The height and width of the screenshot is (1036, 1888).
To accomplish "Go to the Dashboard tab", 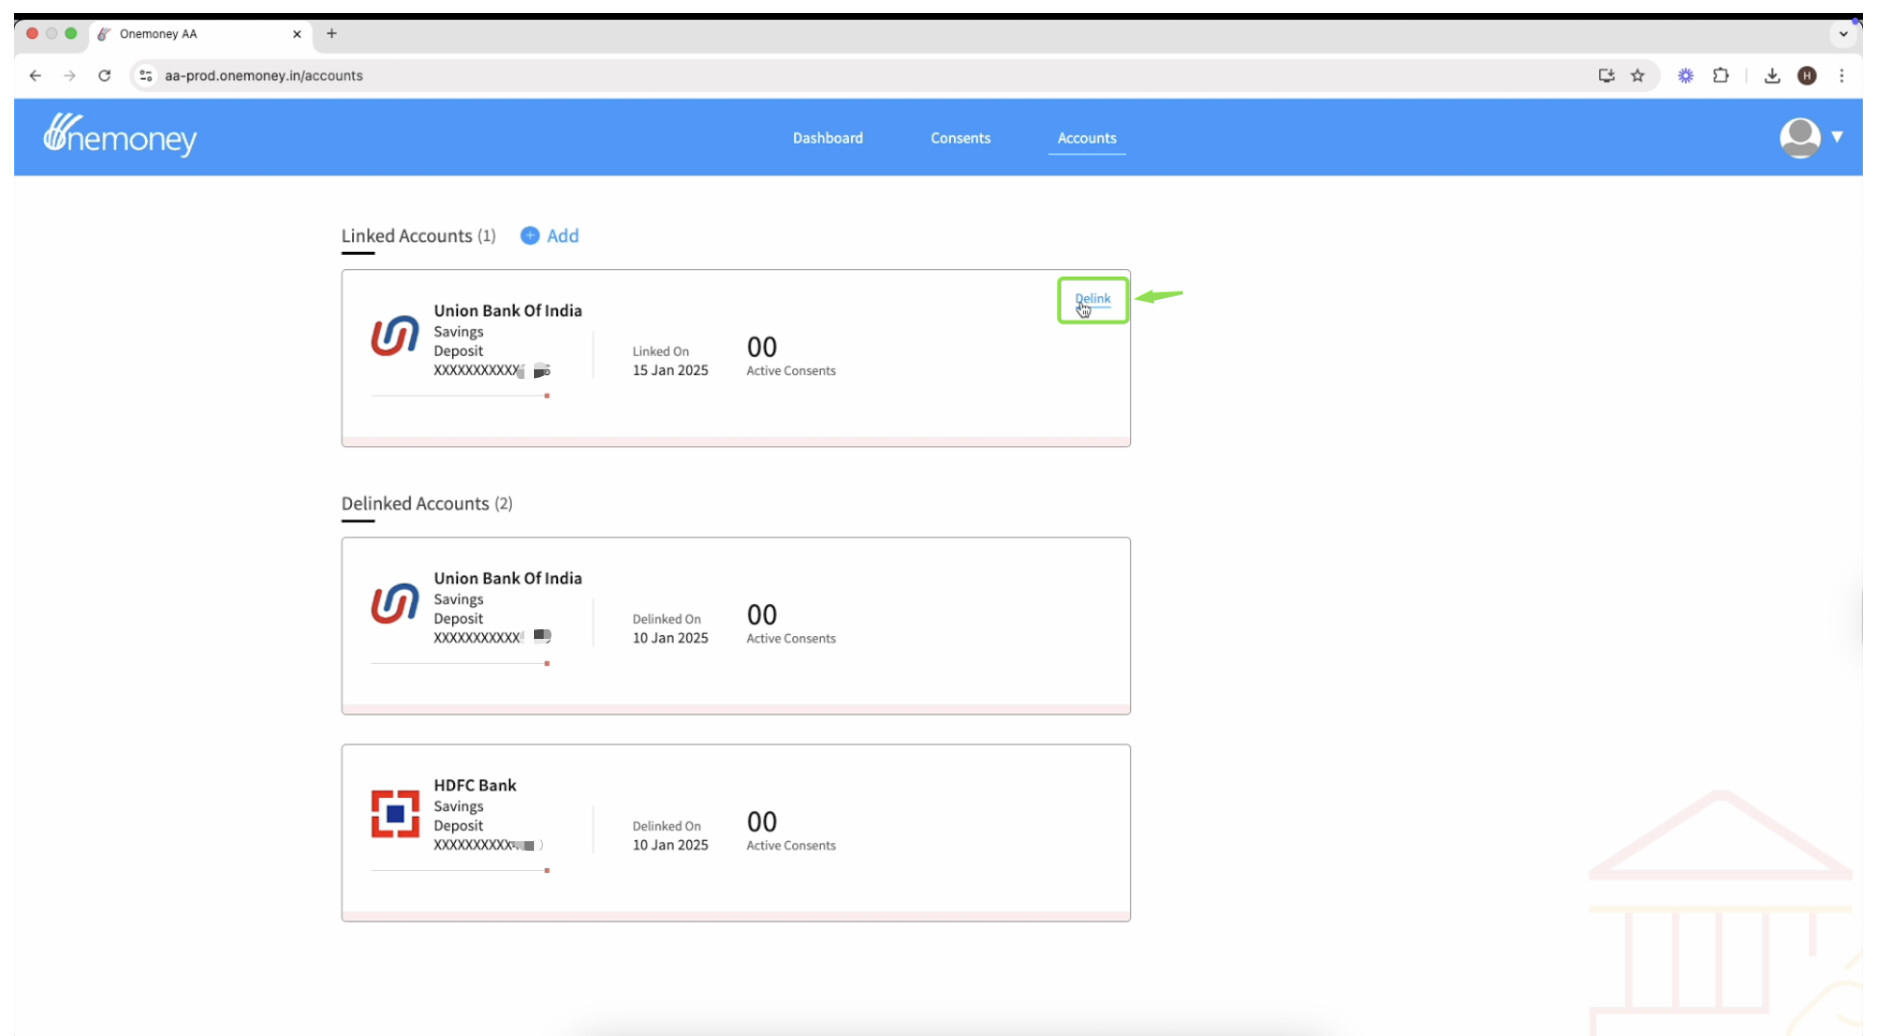I will [827, 138].
